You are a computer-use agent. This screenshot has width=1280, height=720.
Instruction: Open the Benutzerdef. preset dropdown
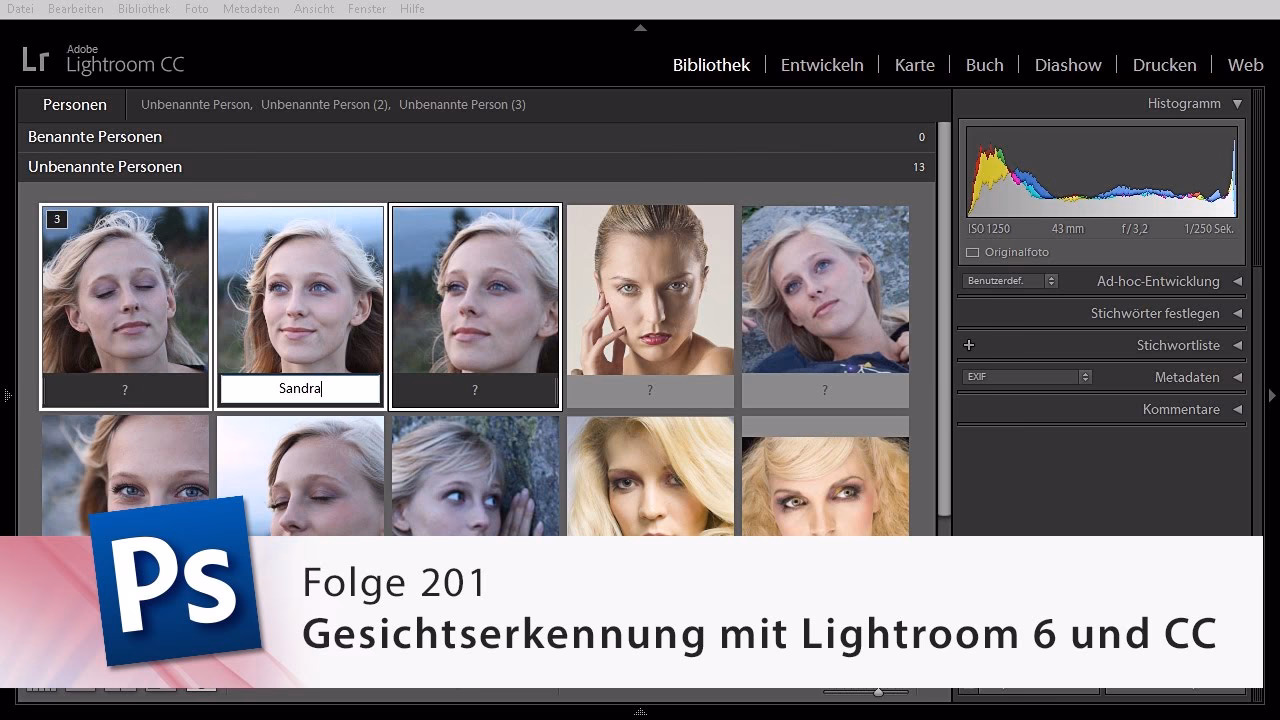click(1010, 281)
